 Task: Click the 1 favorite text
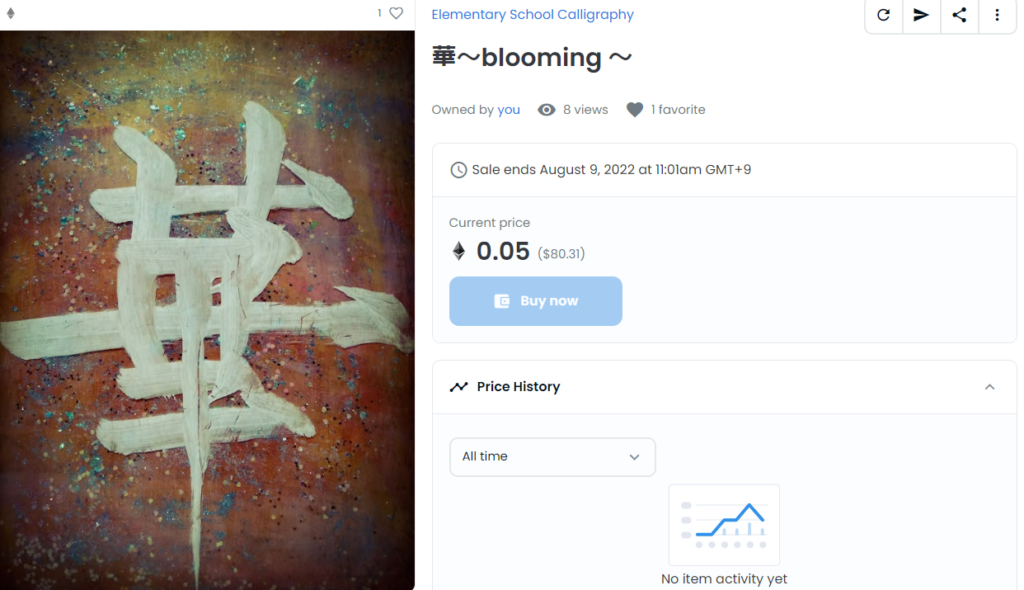click(678, 110)
